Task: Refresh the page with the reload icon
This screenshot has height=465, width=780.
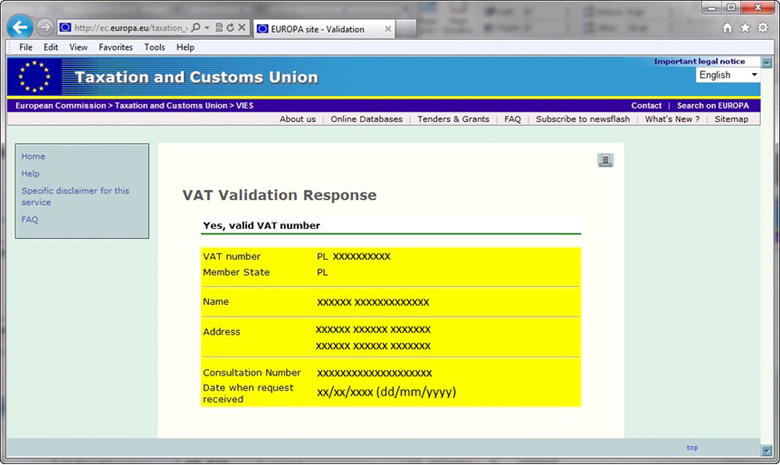Action: 230,28
